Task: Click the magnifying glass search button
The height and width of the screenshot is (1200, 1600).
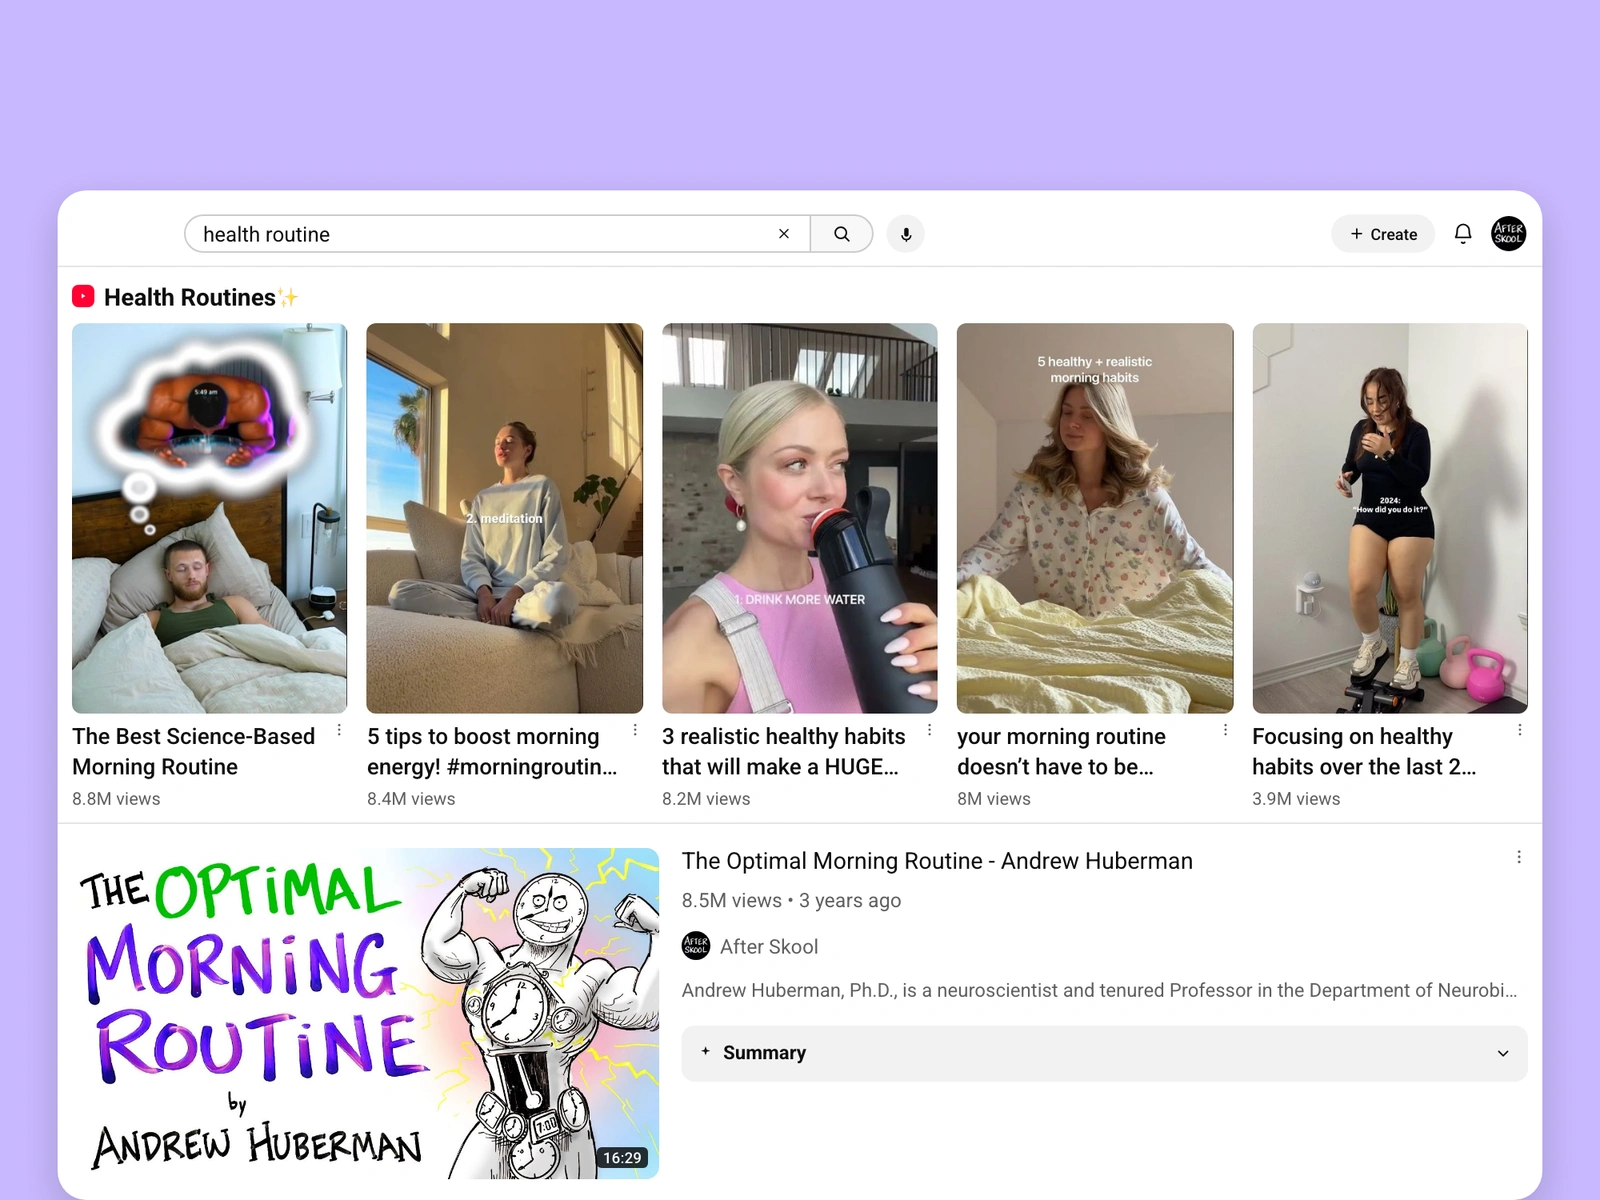Action: point(842,234)
